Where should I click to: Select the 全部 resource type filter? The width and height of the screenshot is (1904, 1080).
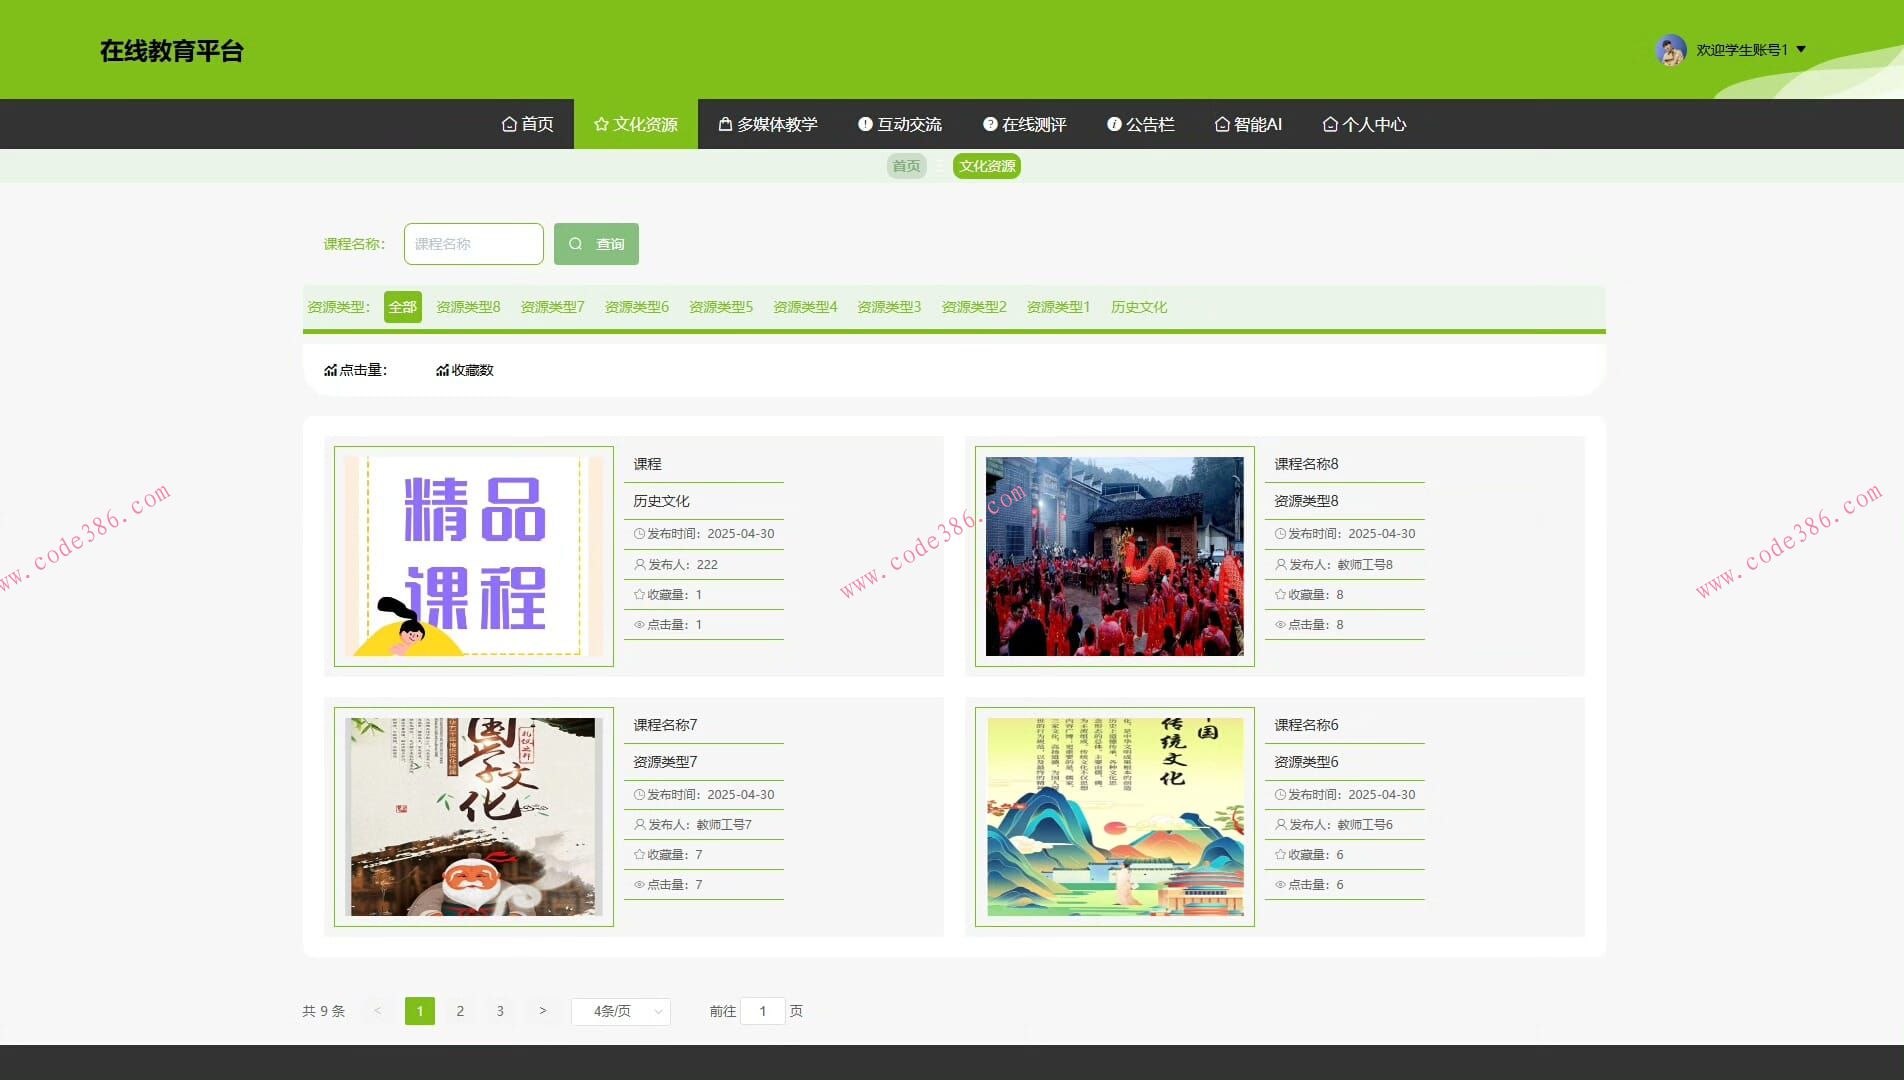(x=403, y=307)
